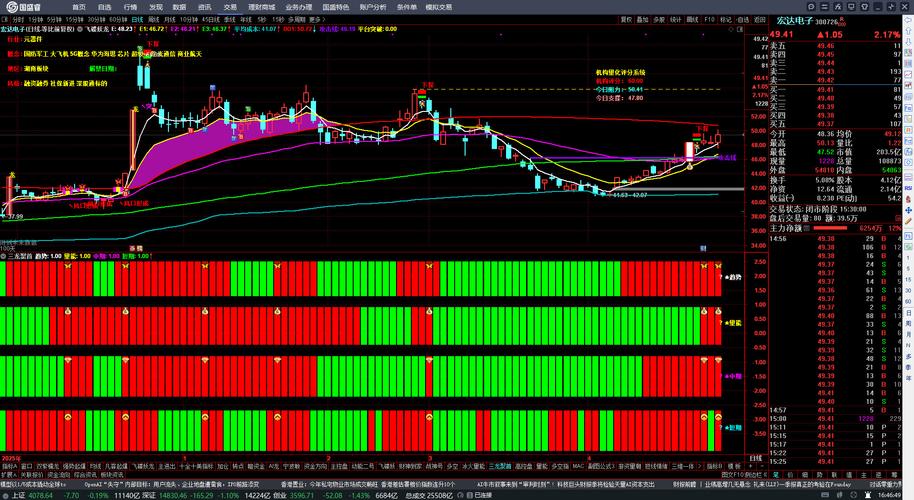Image resolution: width=914 pixels, height=500 pixels.
Task: Click the 返回 button
Action: 760,19
